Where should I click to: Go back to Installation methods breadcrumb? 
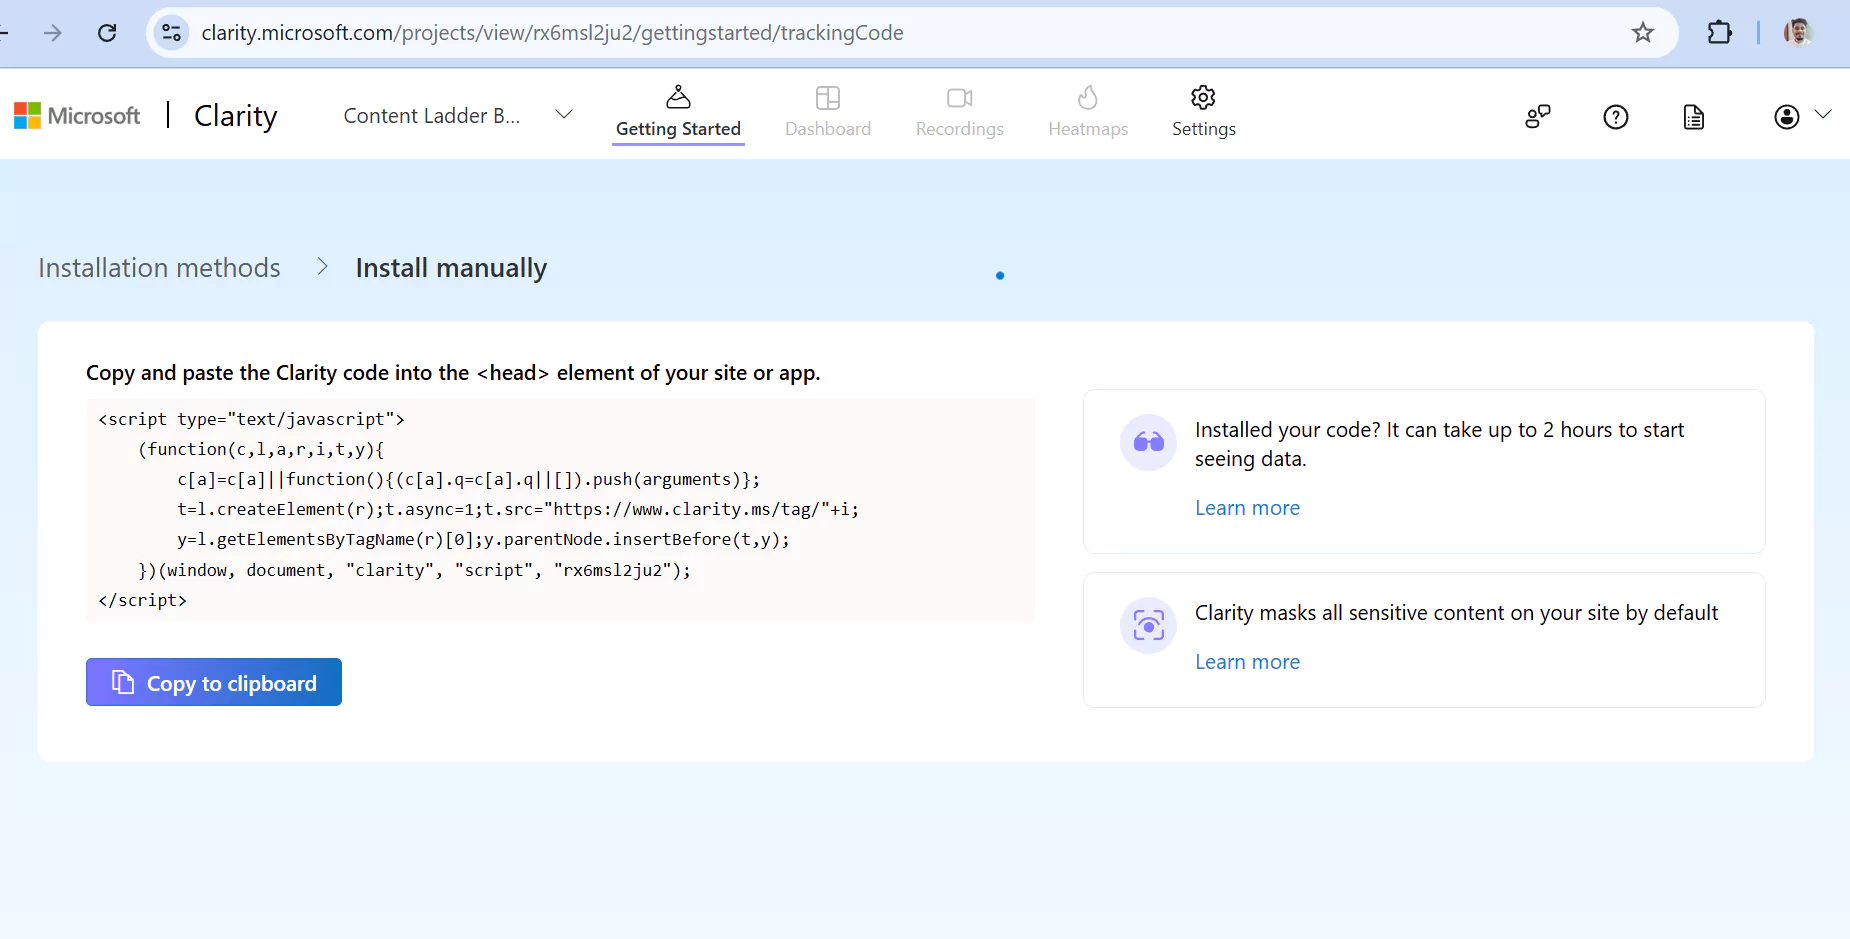[159, 268]
